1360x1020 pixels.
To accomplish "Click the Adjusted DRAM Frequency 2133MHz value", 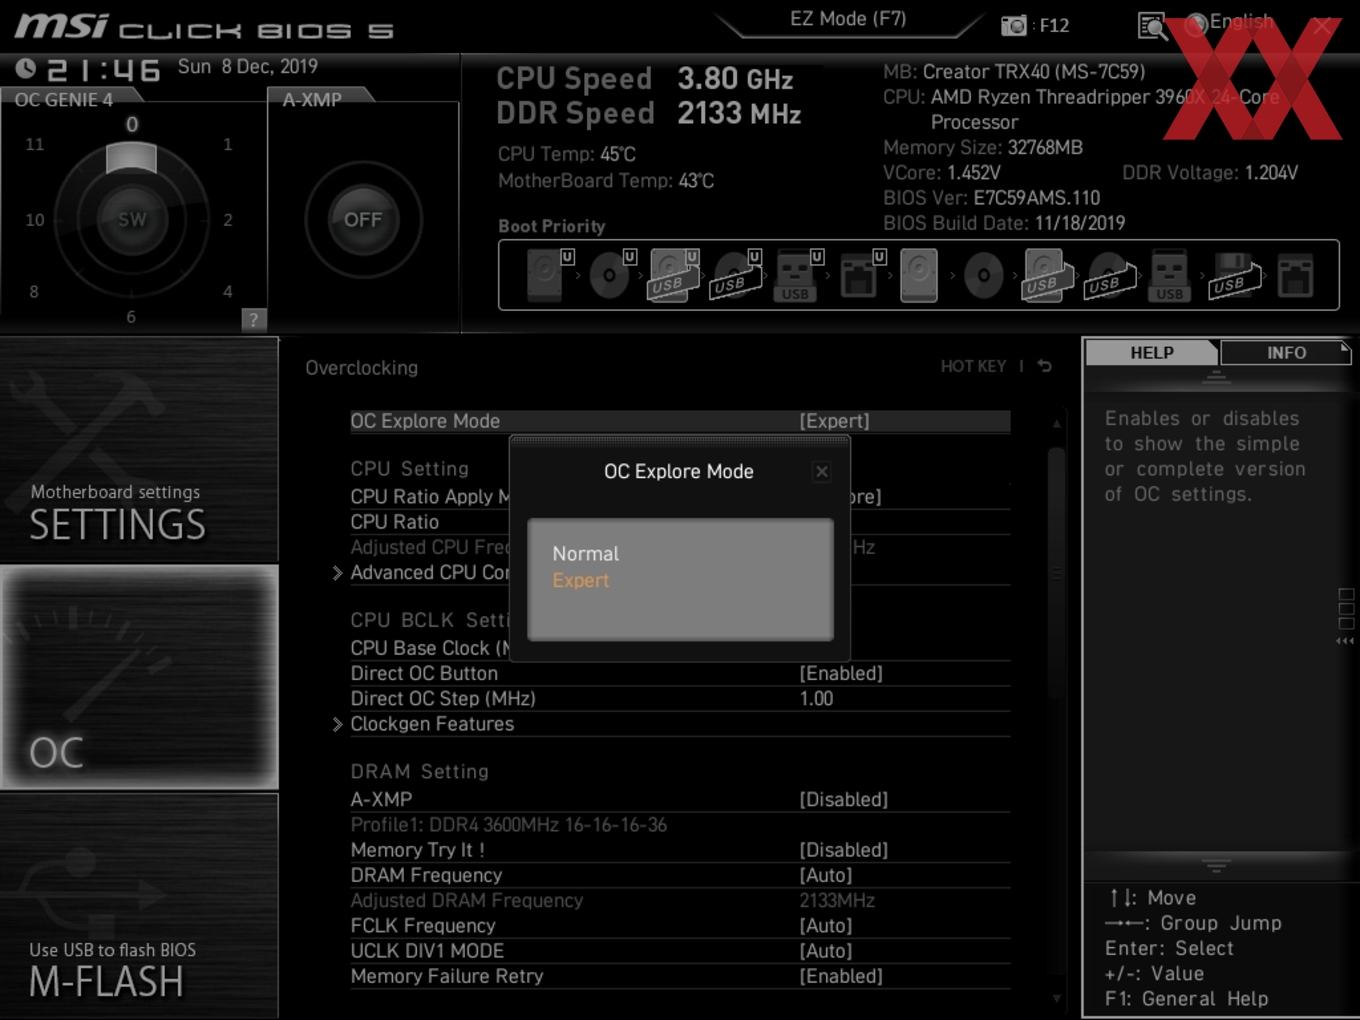I will 837,900.
